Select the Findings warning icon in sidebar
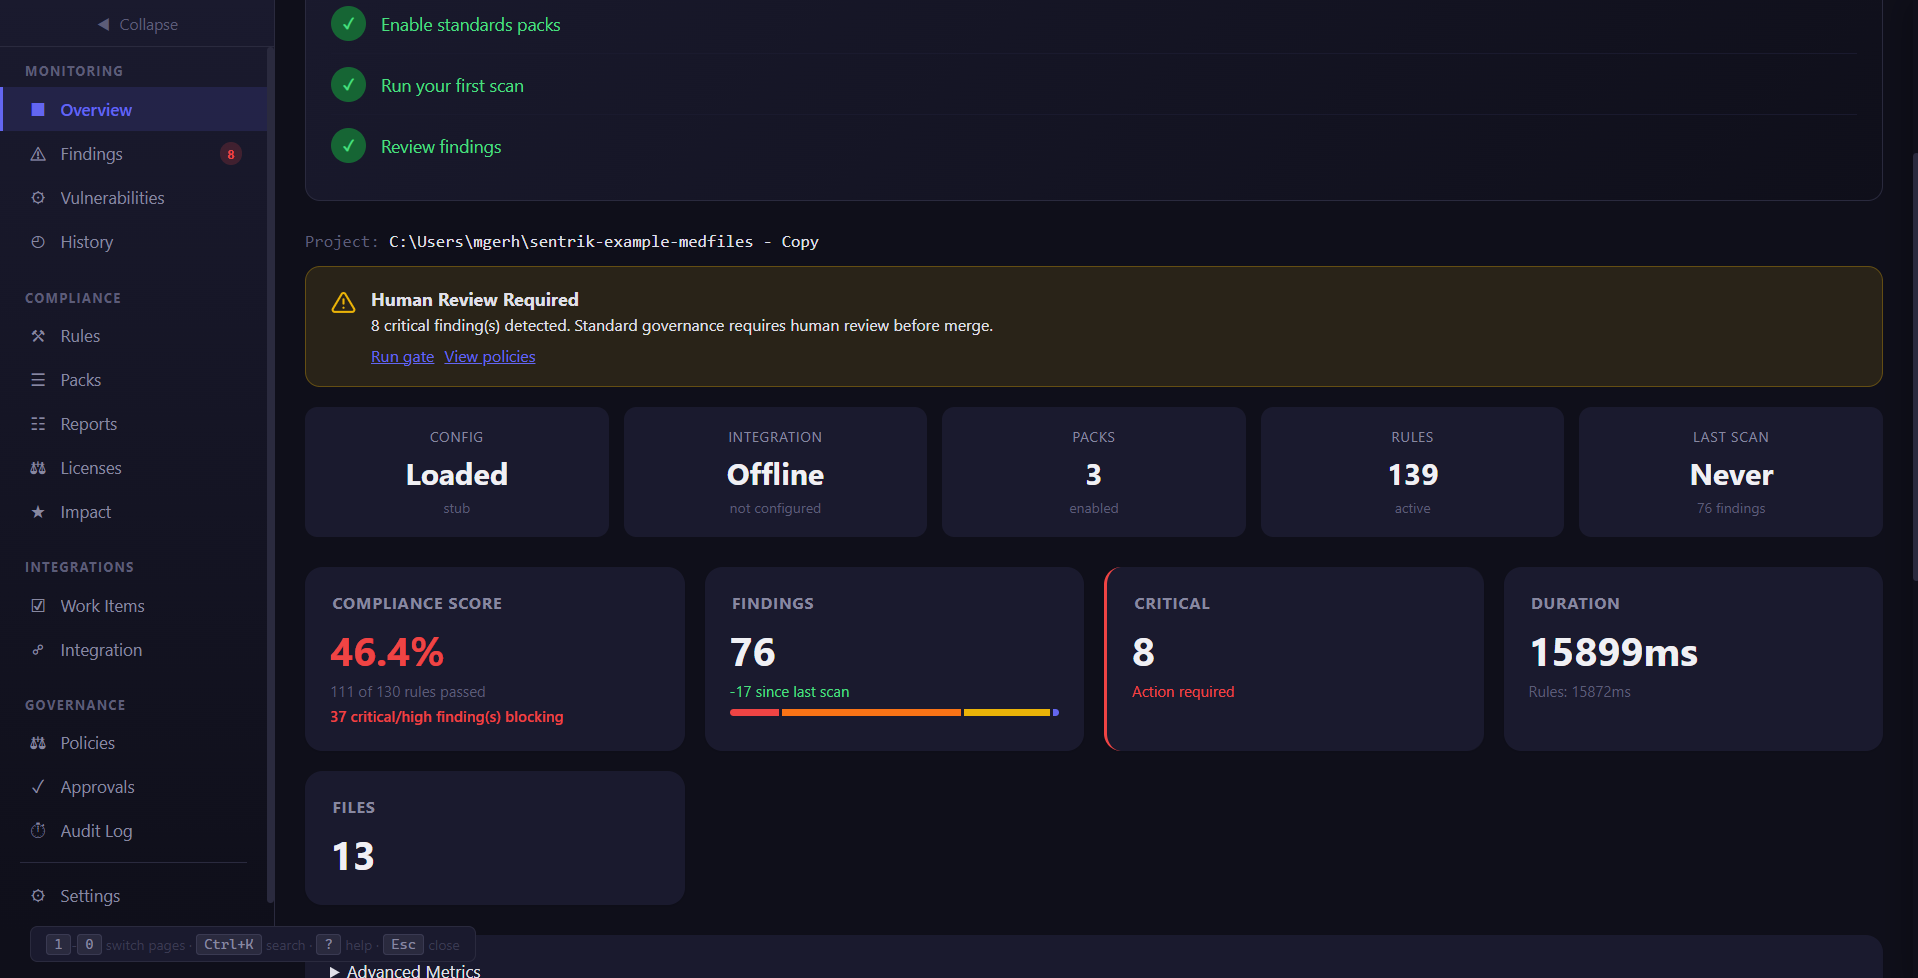 tap(37, 153)
